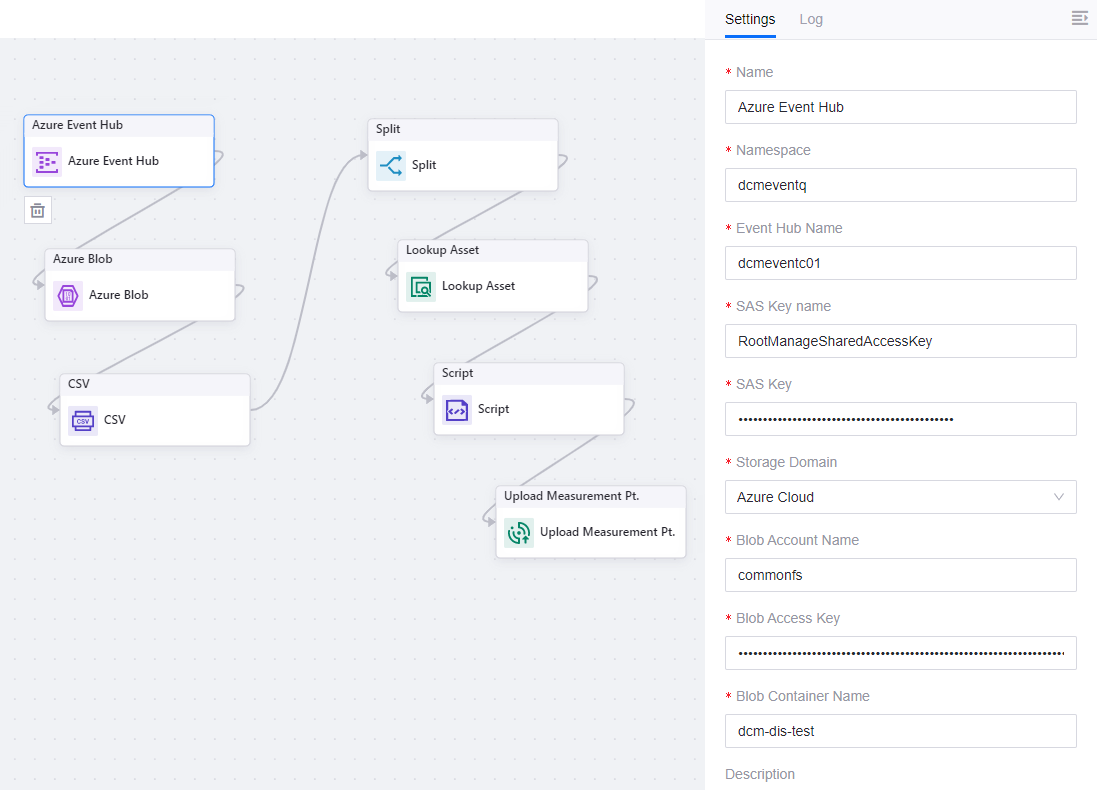
Task: Delete node using the trash icon
Action: click(x=37, y=210)
